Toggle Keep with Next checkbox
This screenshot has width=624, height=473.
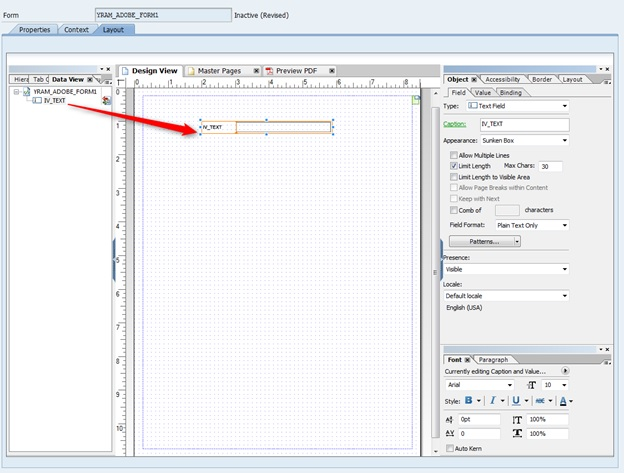[453, 199]
